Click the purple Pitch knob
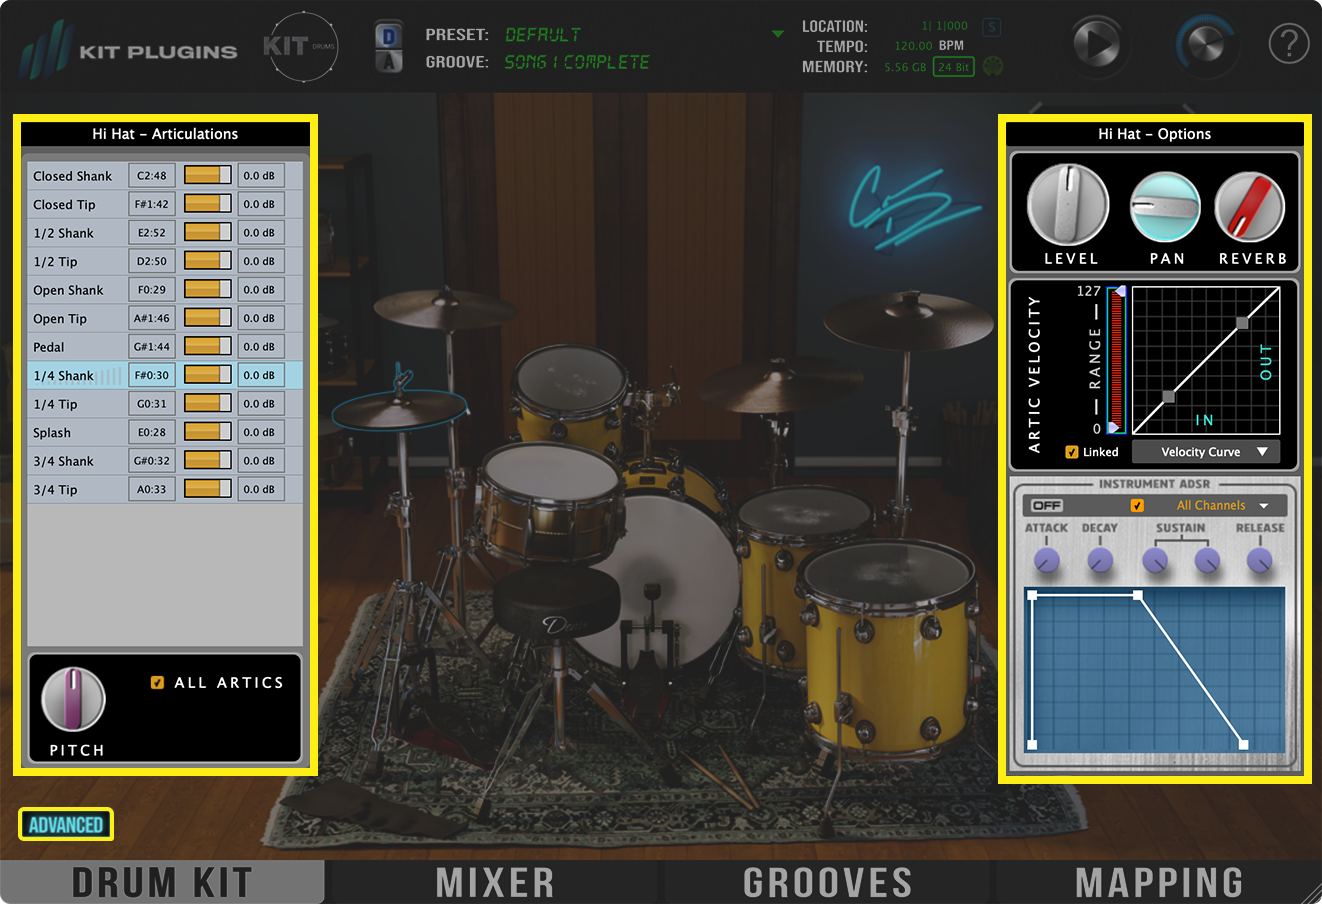Screen dimensions: 1322x904 pyautogui.click(x=73, y=698)
